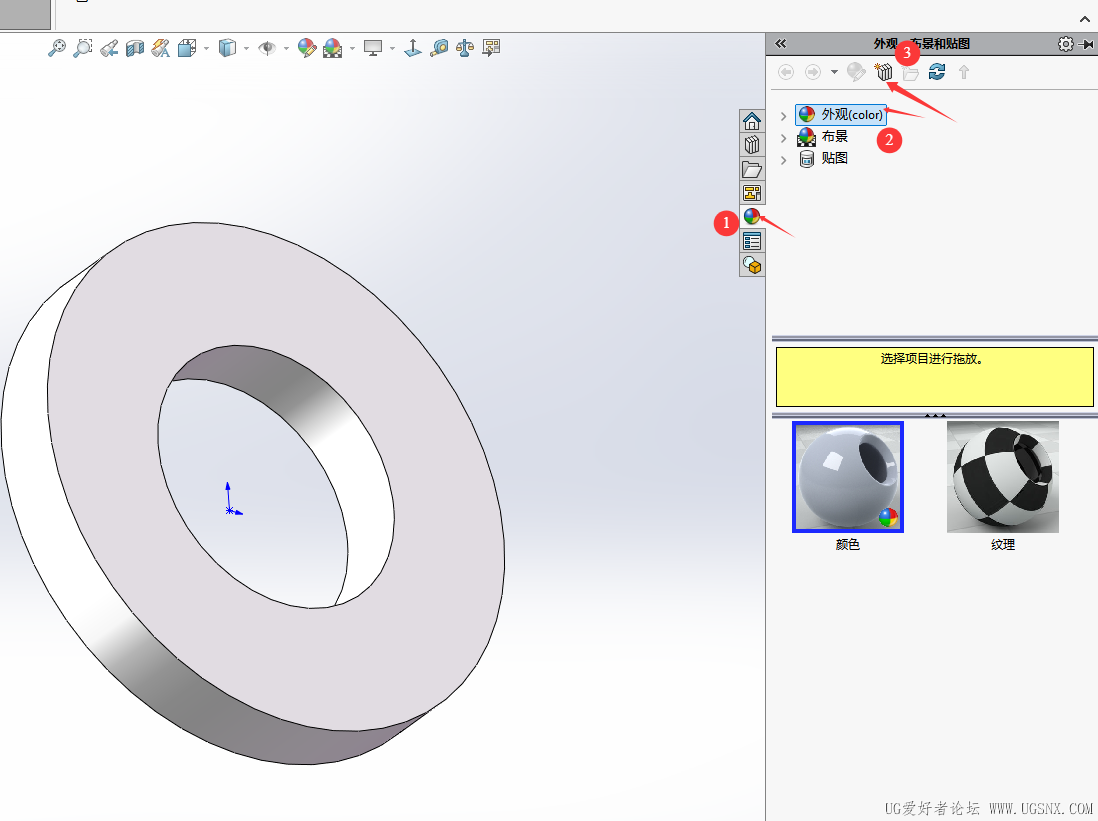The height and width of the screenshot is (821, 1098).
Task: Open the Custom Properties task pane tab
Action: 752,241
